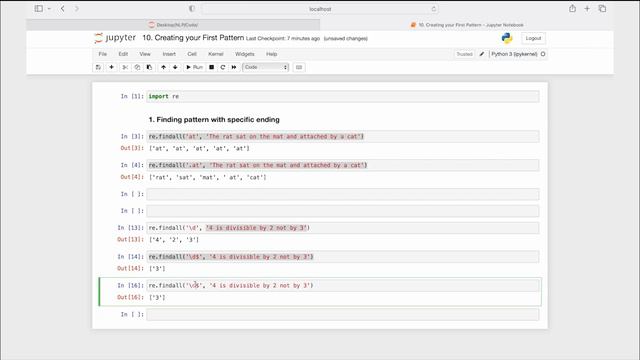Click the Trusted notebook indicator
Viewport: 640px width, 360px height.
[x=464, y=54]
